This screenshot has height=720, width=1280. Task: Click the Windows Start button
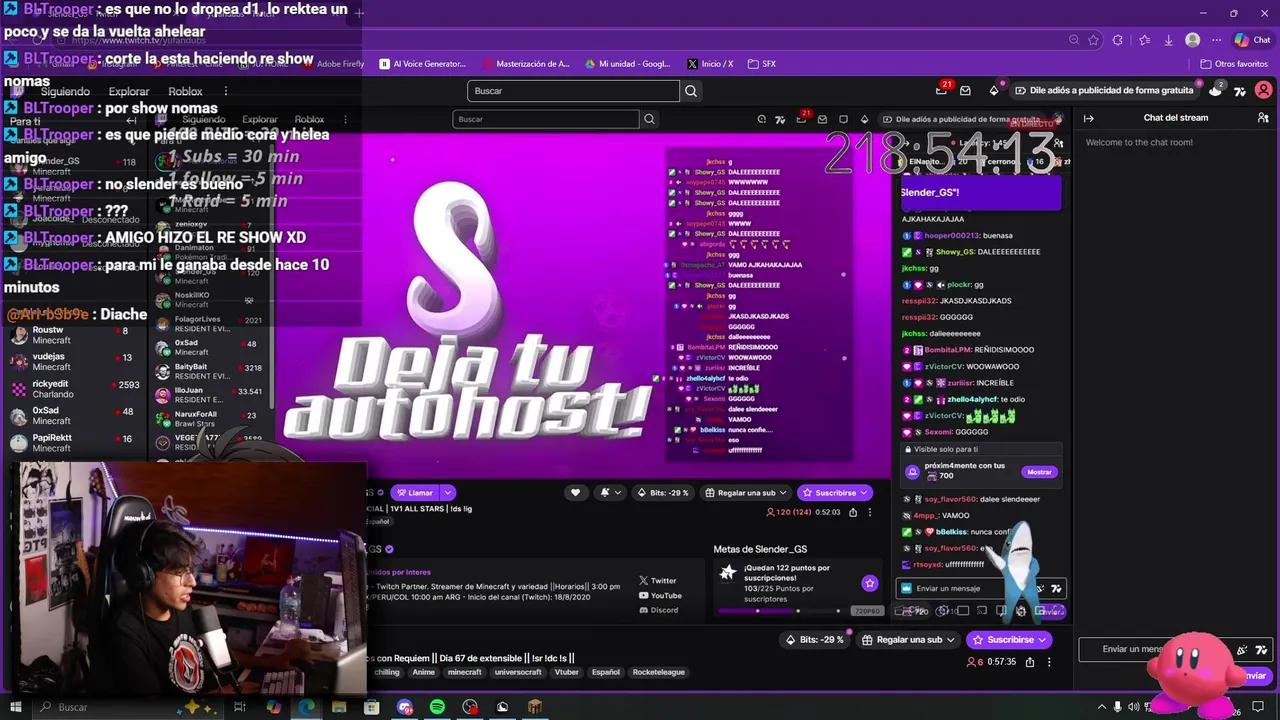tap(14, 707)
